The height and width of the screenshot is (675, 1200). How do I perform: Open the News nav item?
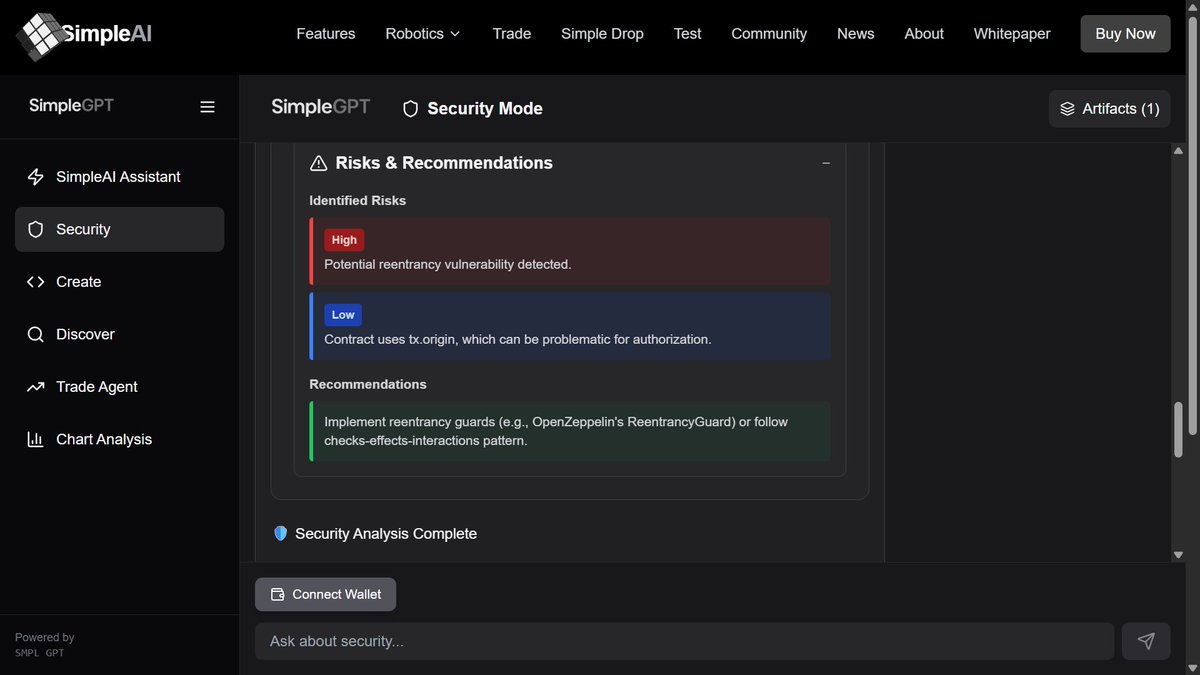(856, 34)
